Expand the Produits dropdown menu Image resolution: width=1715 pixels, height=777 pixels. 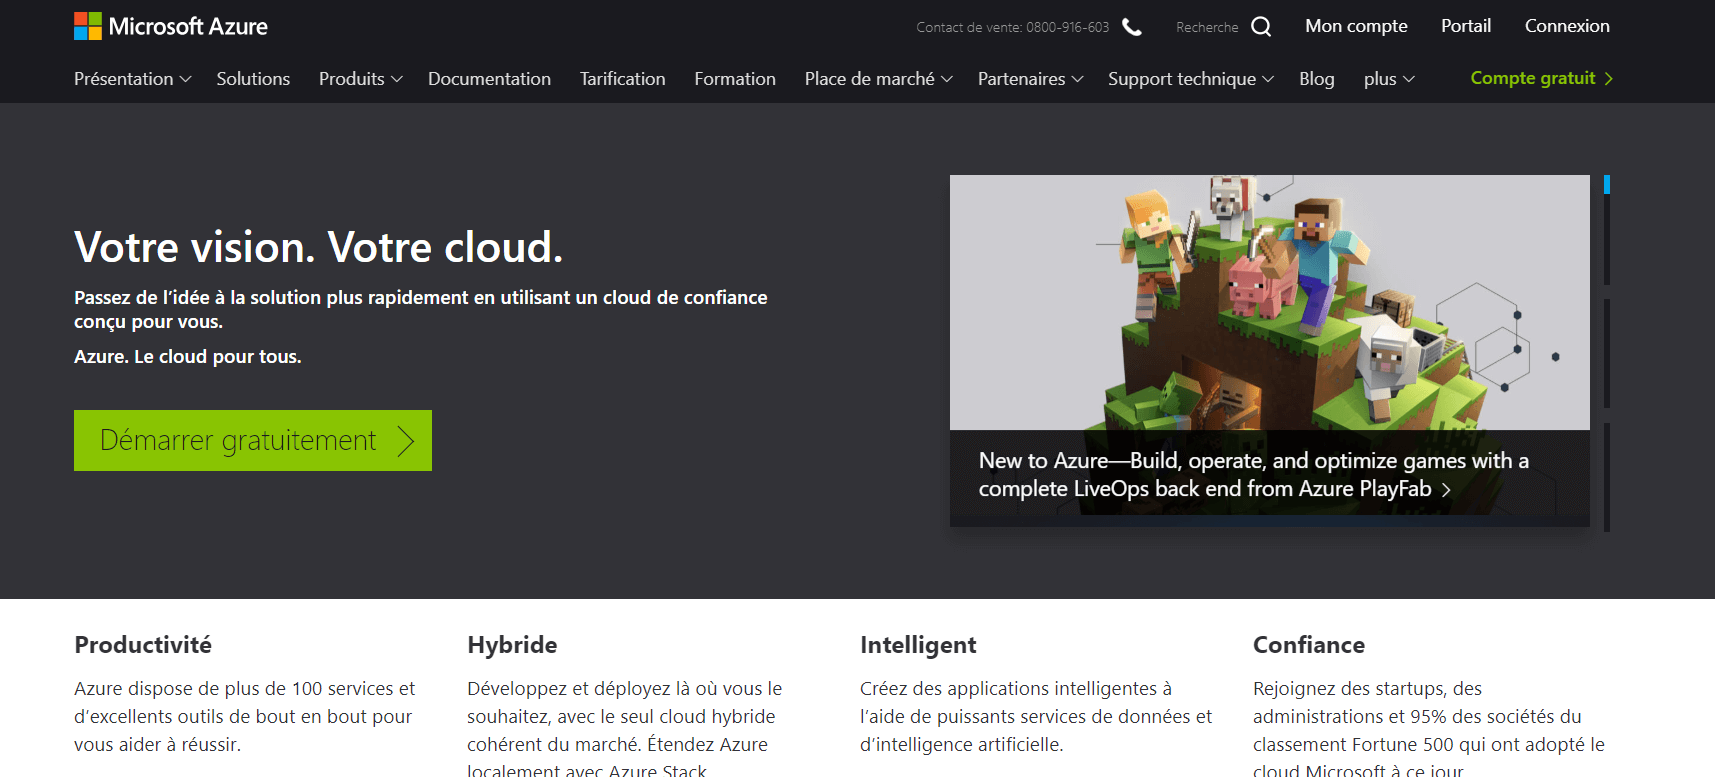[360, 79]
